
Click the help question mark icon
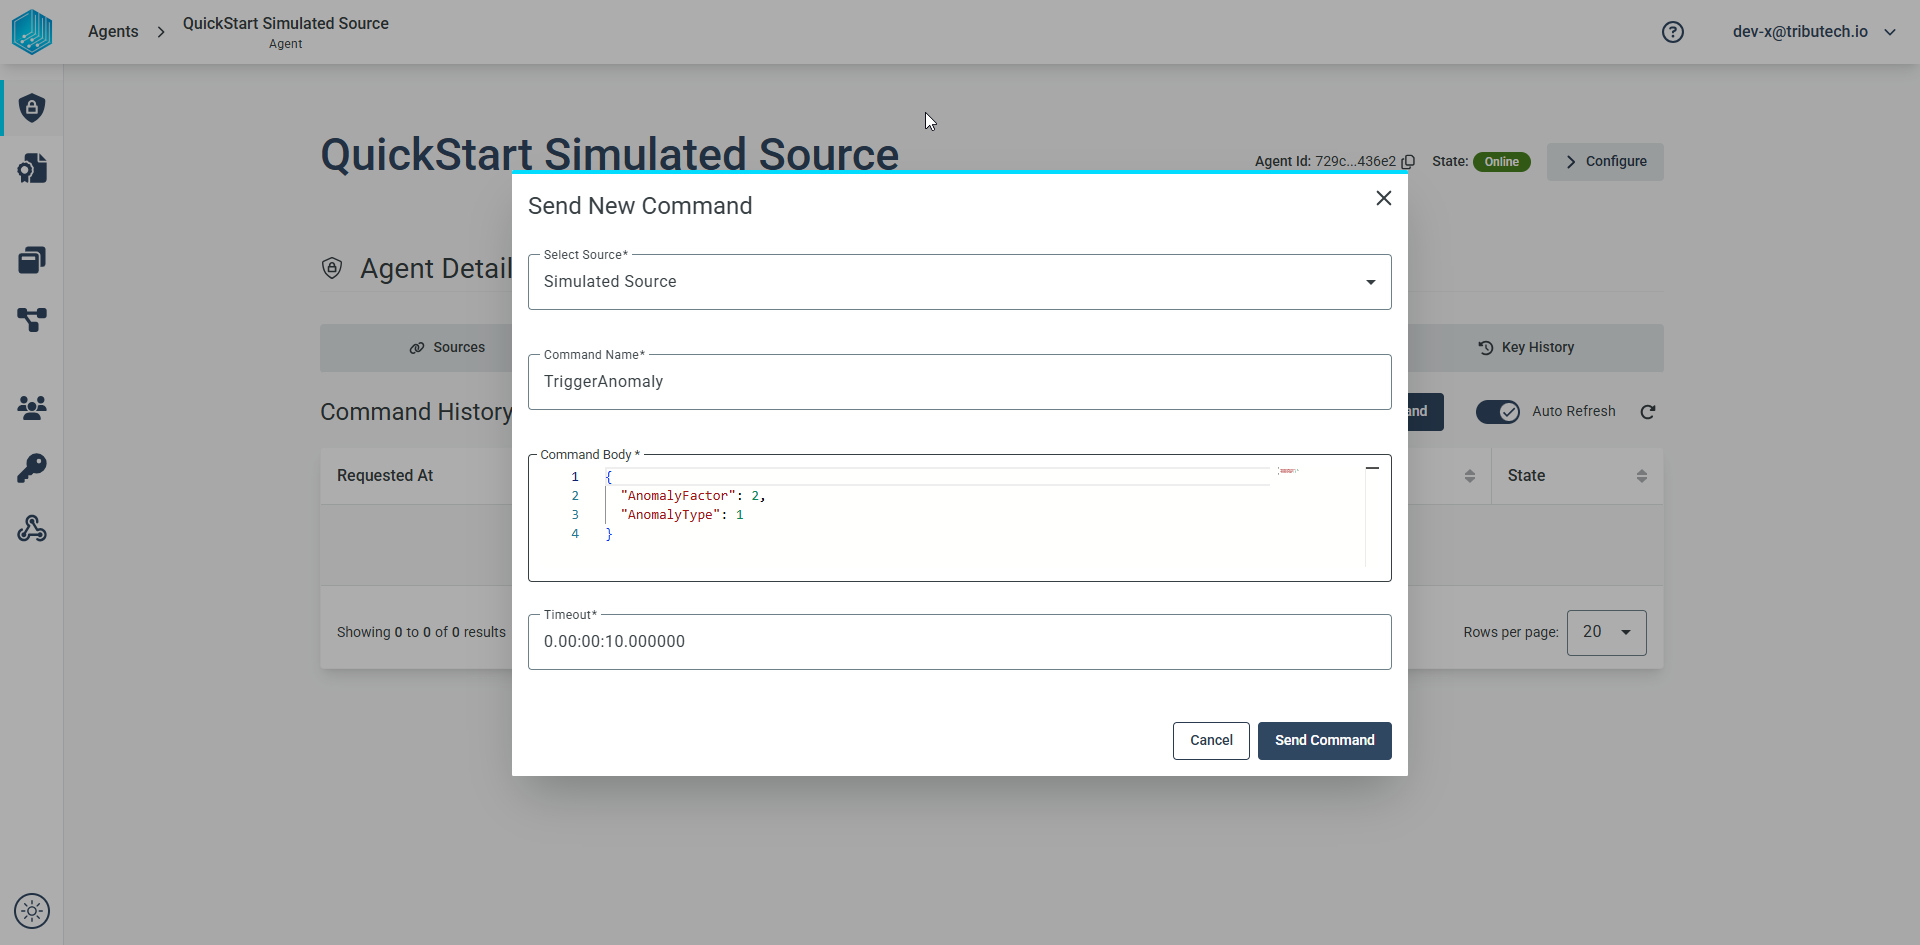tap(1673, 32)
